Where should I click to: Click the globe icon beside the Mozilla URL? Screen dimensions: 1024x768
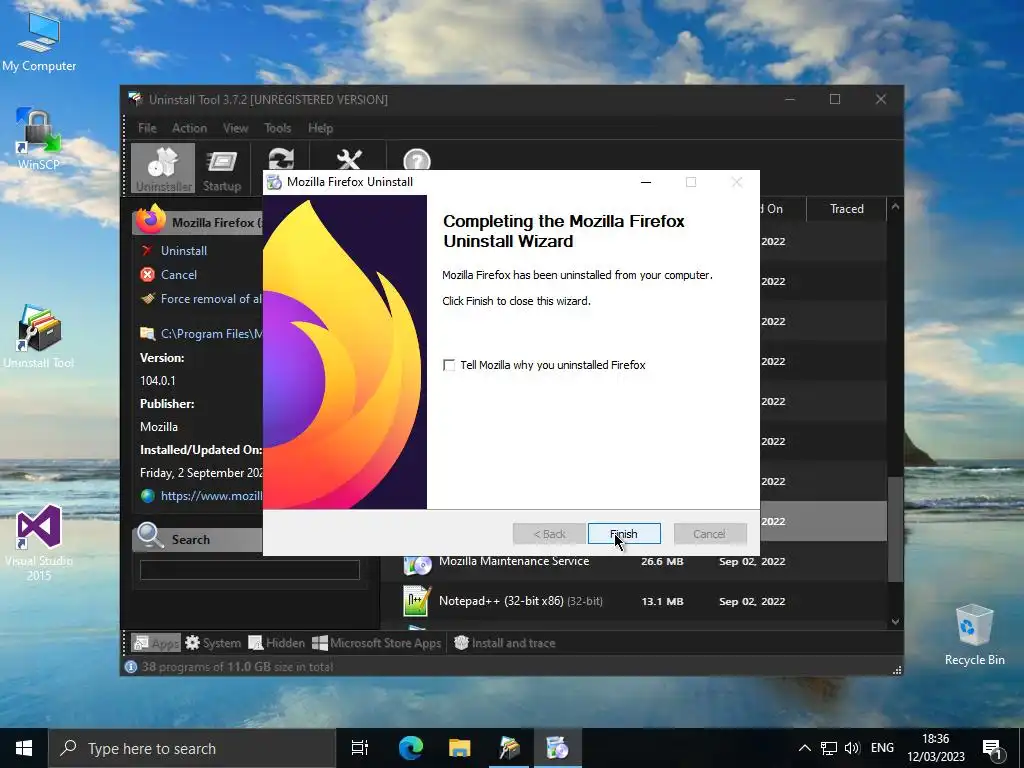click(148, 496)
